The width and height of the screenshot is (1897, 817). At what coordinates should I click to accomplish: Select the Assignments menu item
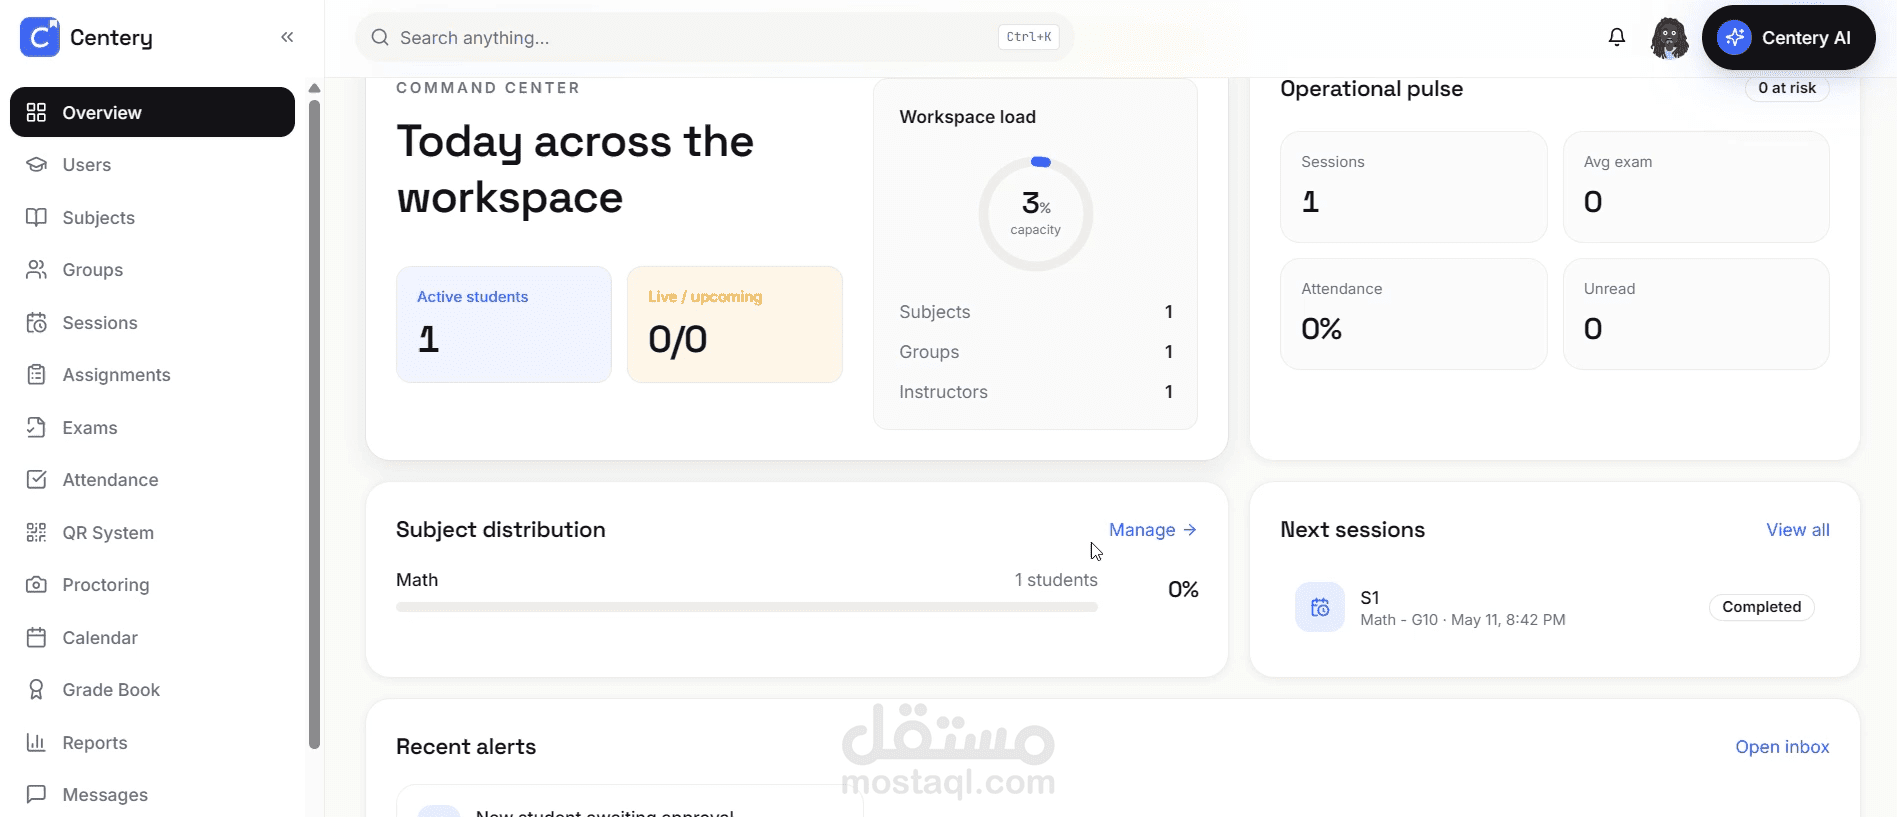coord(152,374)
